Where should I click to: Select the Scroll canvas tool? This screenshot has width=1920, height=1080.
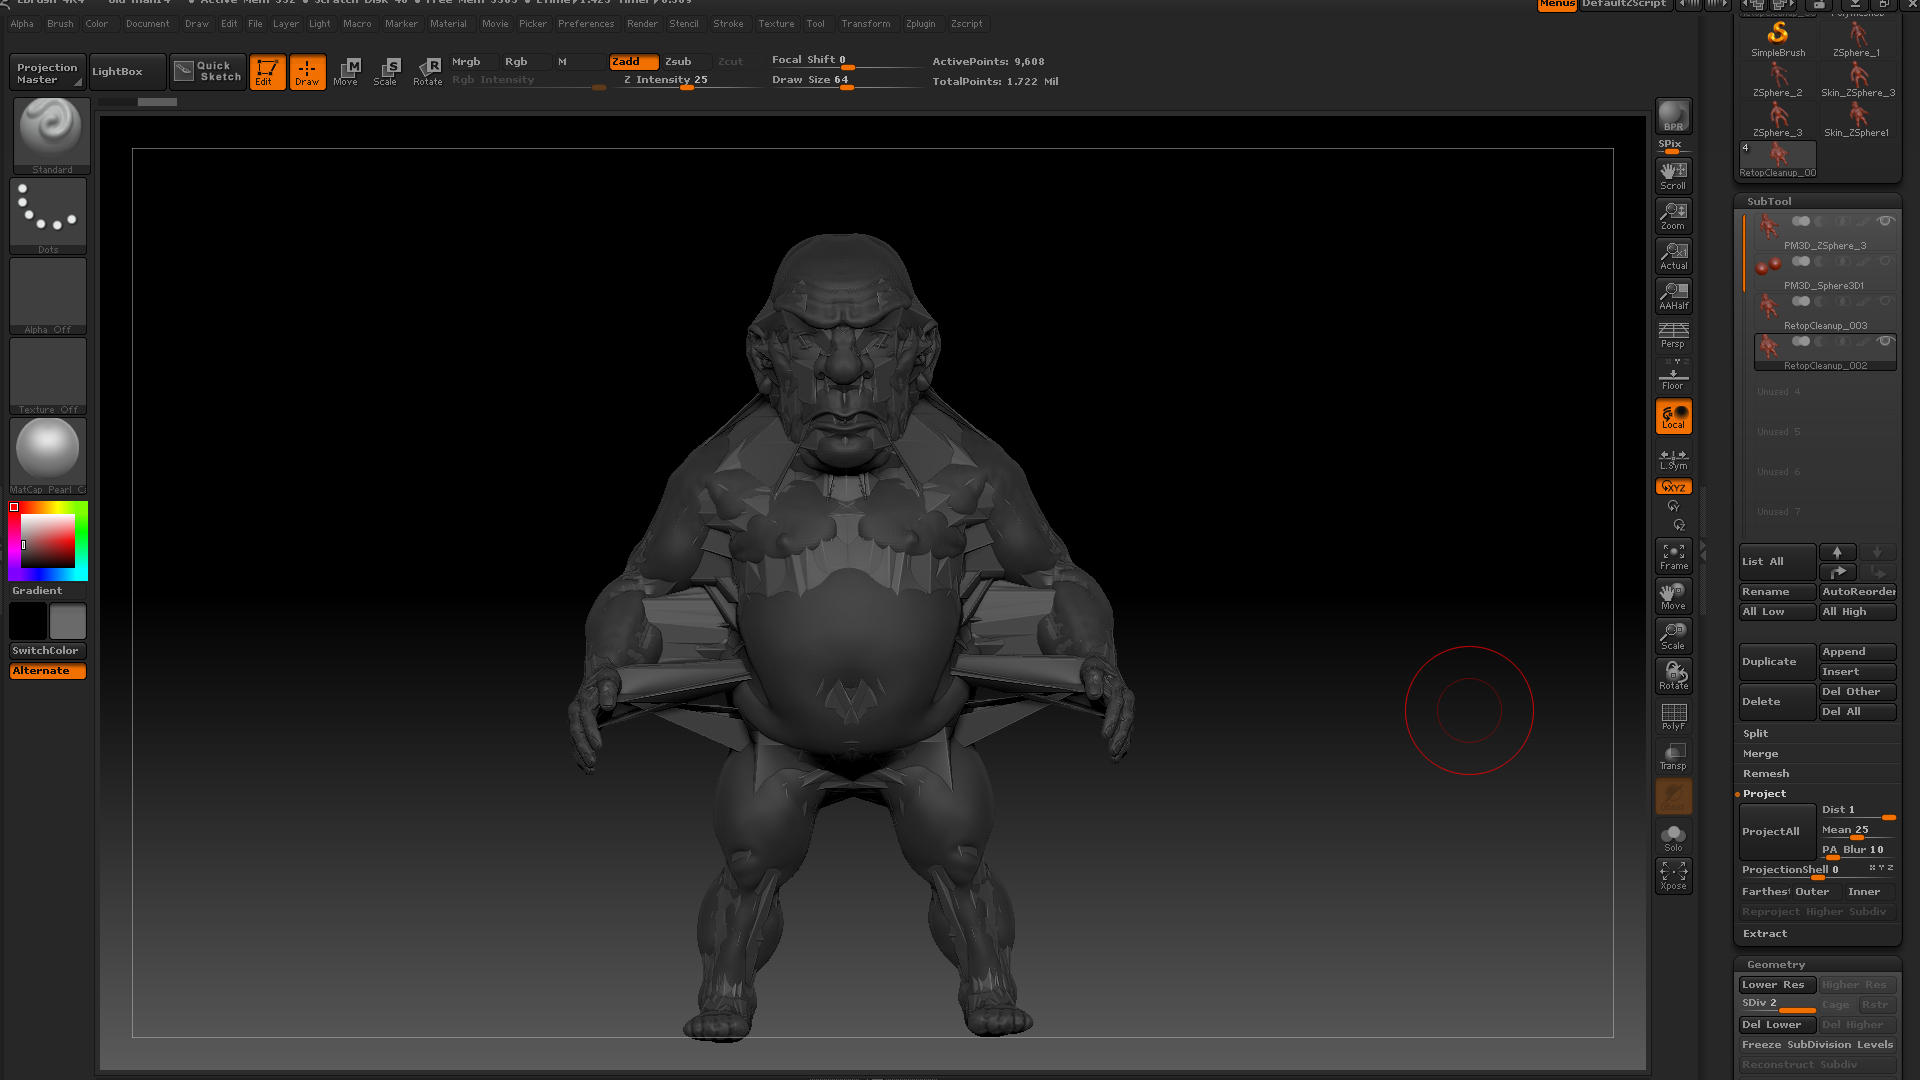(1673, 175)
